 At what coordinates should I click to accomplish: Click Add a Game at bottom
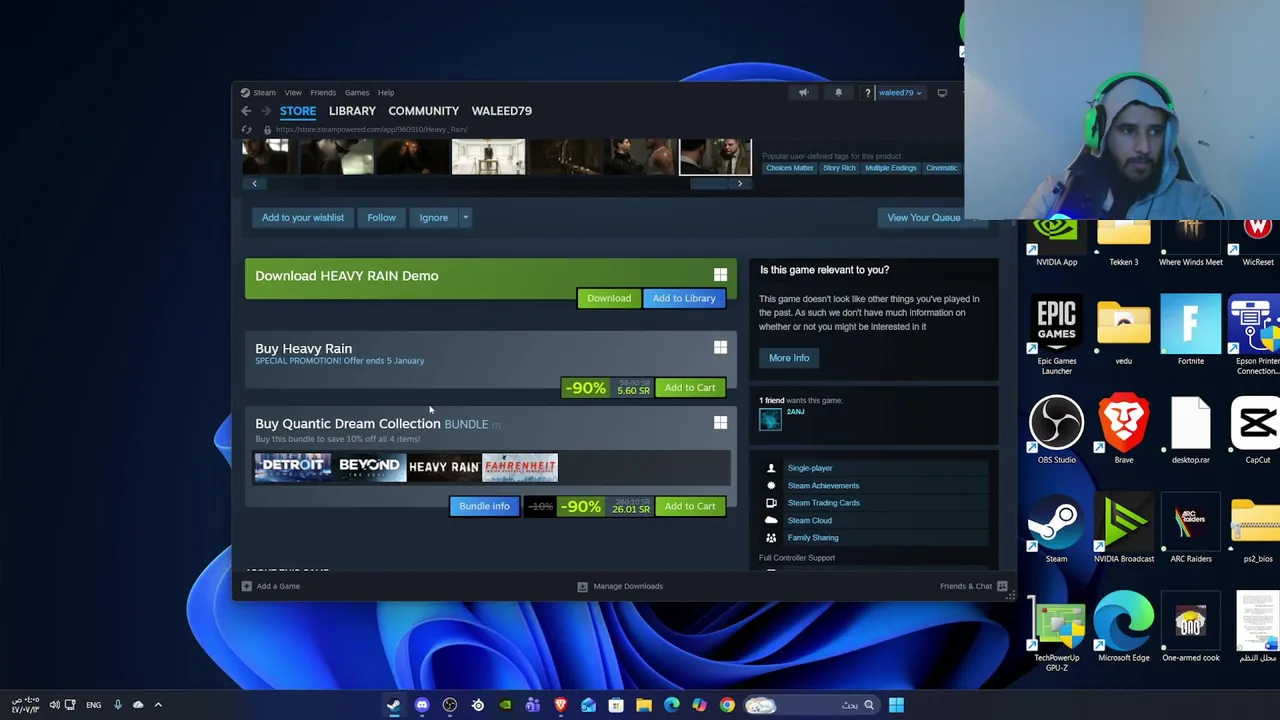(x=271, y=586)
